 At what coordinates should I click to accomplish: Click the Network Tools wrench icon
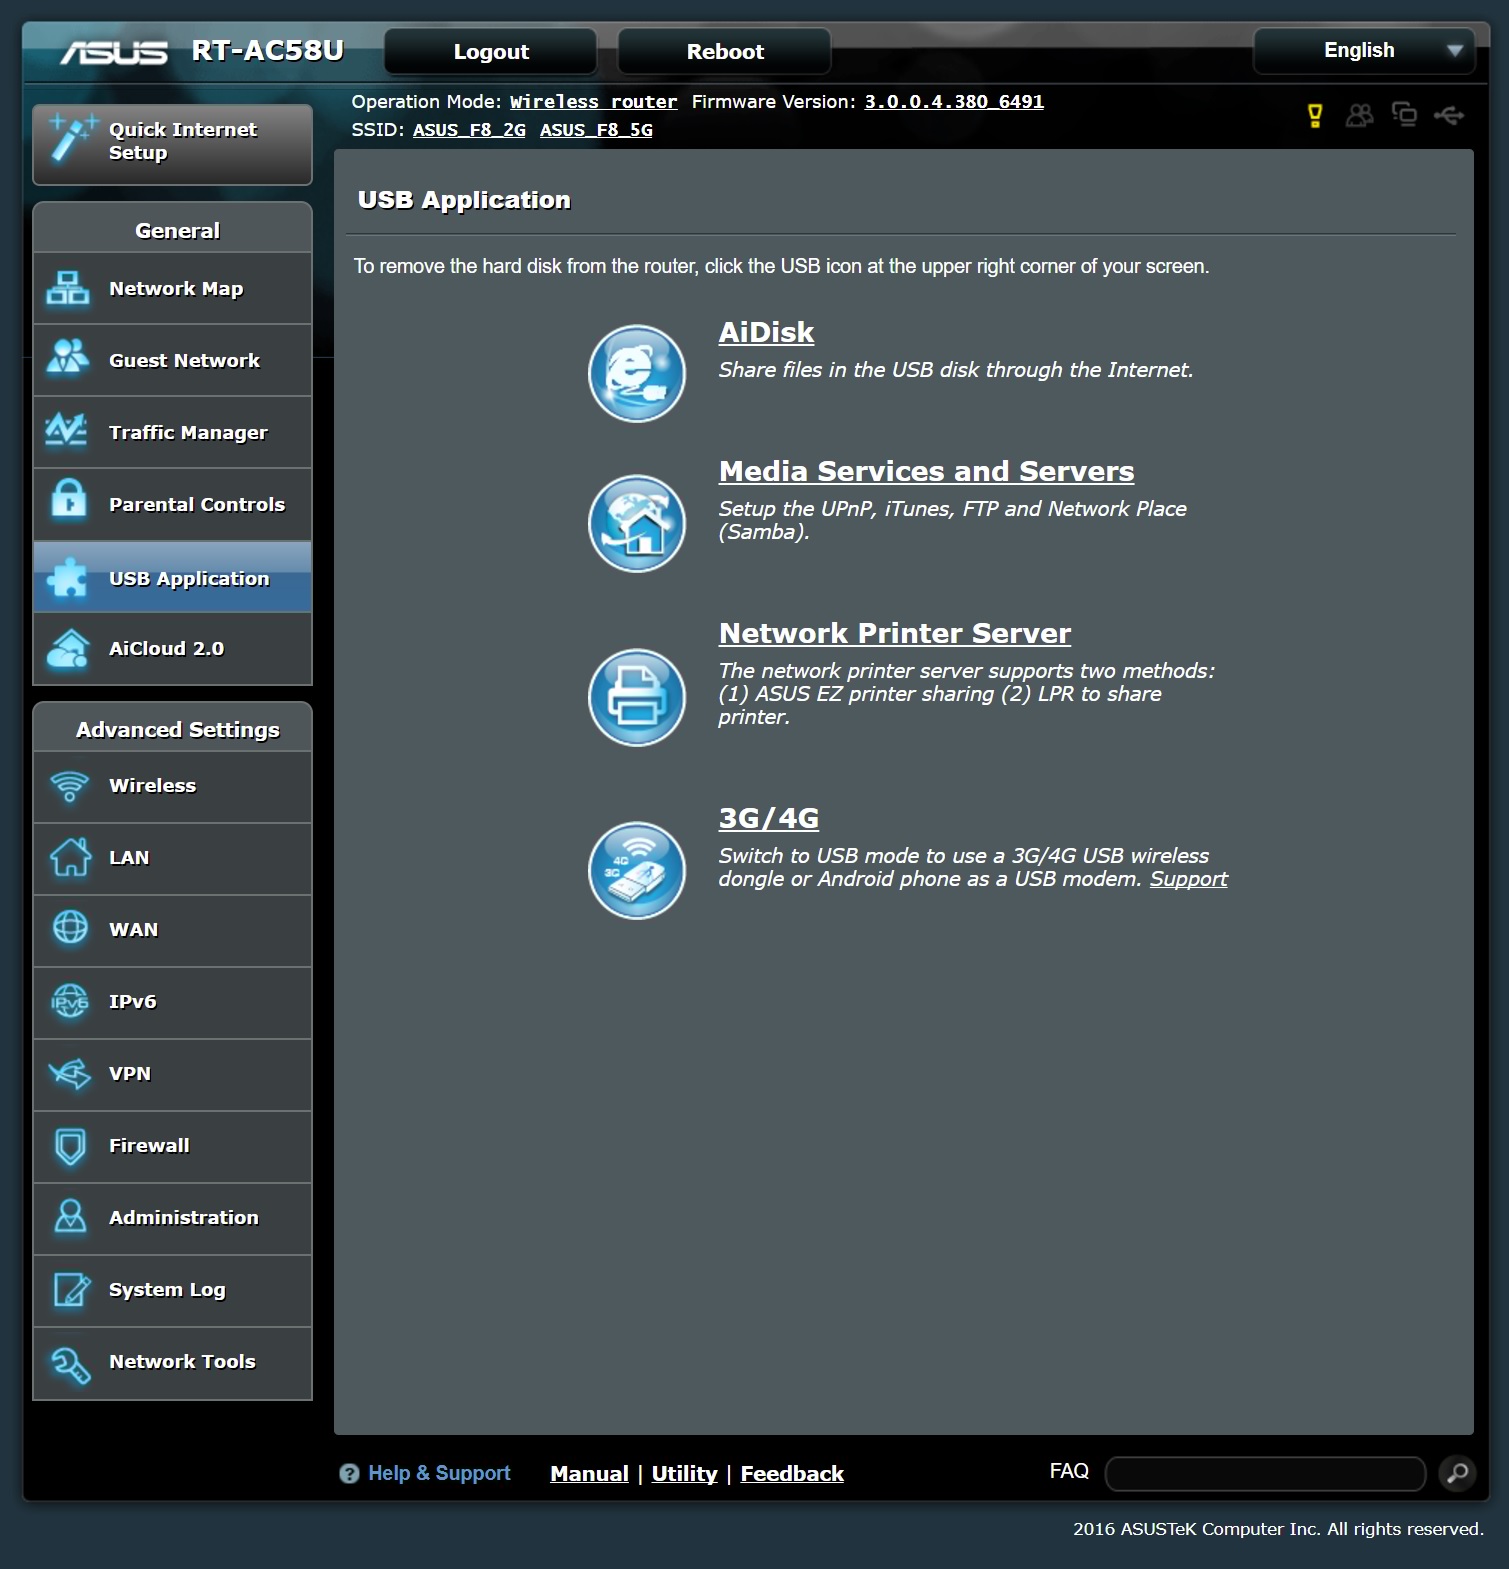click(x=70, y=1364)
